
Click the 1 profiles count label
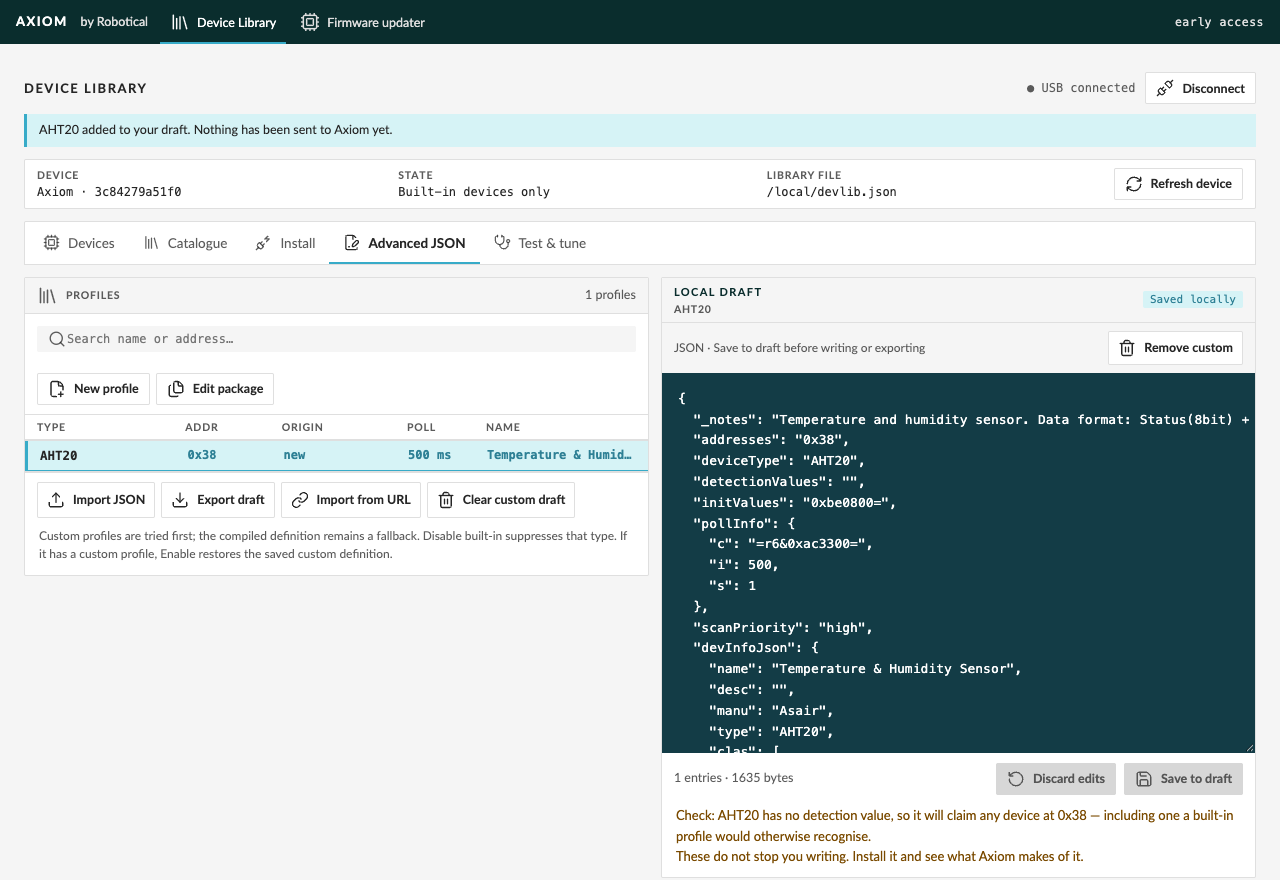[x=610, y=295]
